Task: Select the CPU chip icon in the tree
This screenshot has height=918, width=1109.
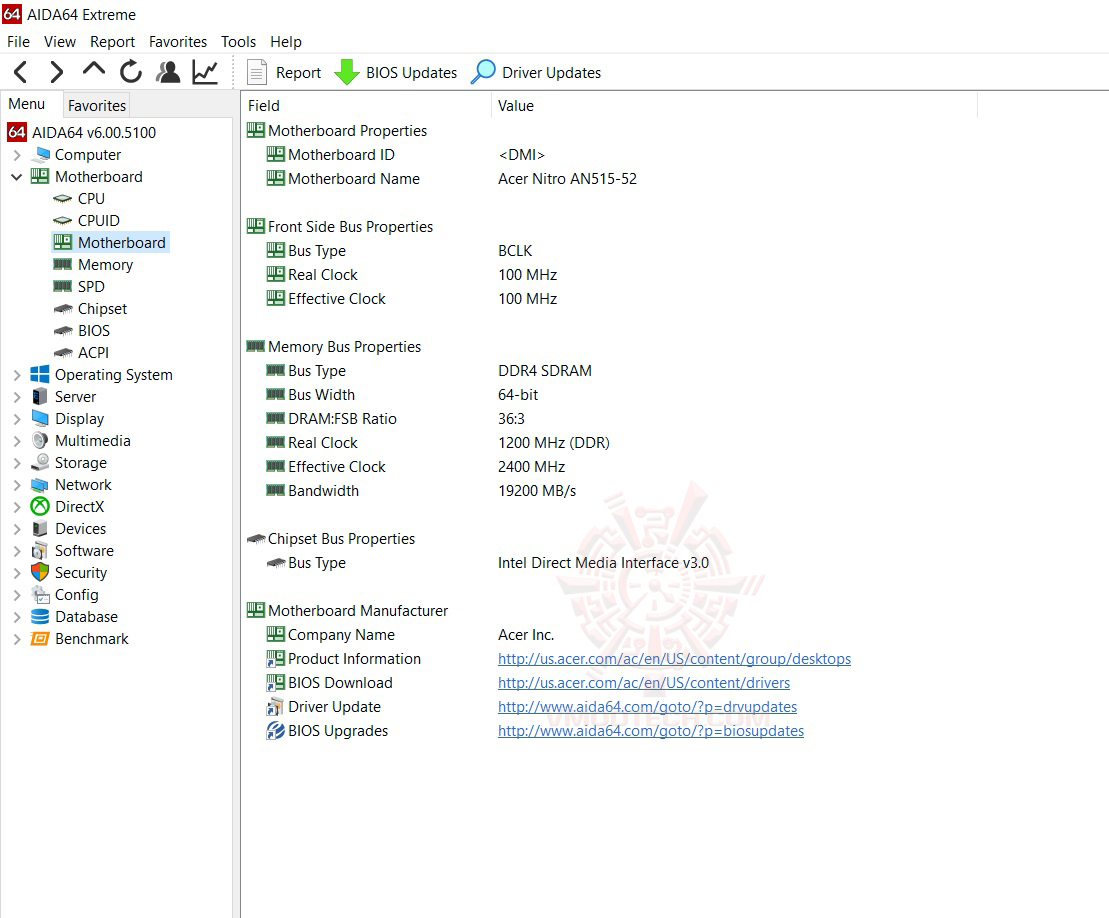Action: pyautogui.click(x=63, y=199)
